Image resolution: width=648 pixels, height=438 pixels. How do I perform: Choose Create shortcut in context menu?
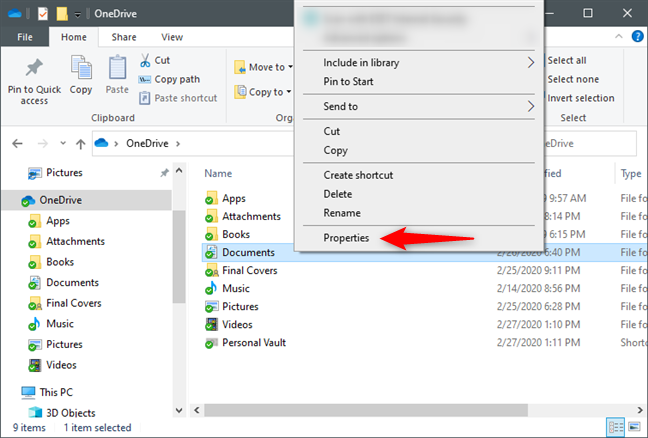pos(358,175)
